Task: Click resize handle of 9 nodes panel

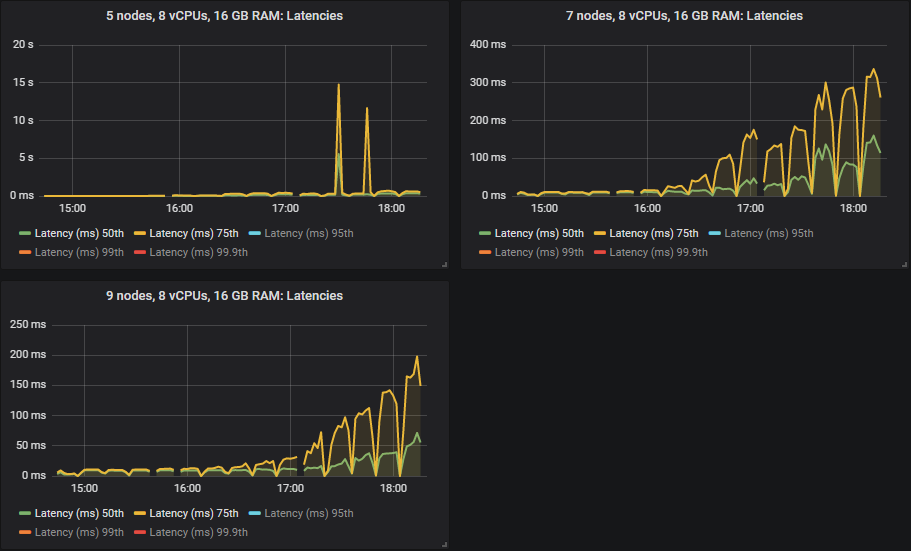Action: (x=443, y=544)
